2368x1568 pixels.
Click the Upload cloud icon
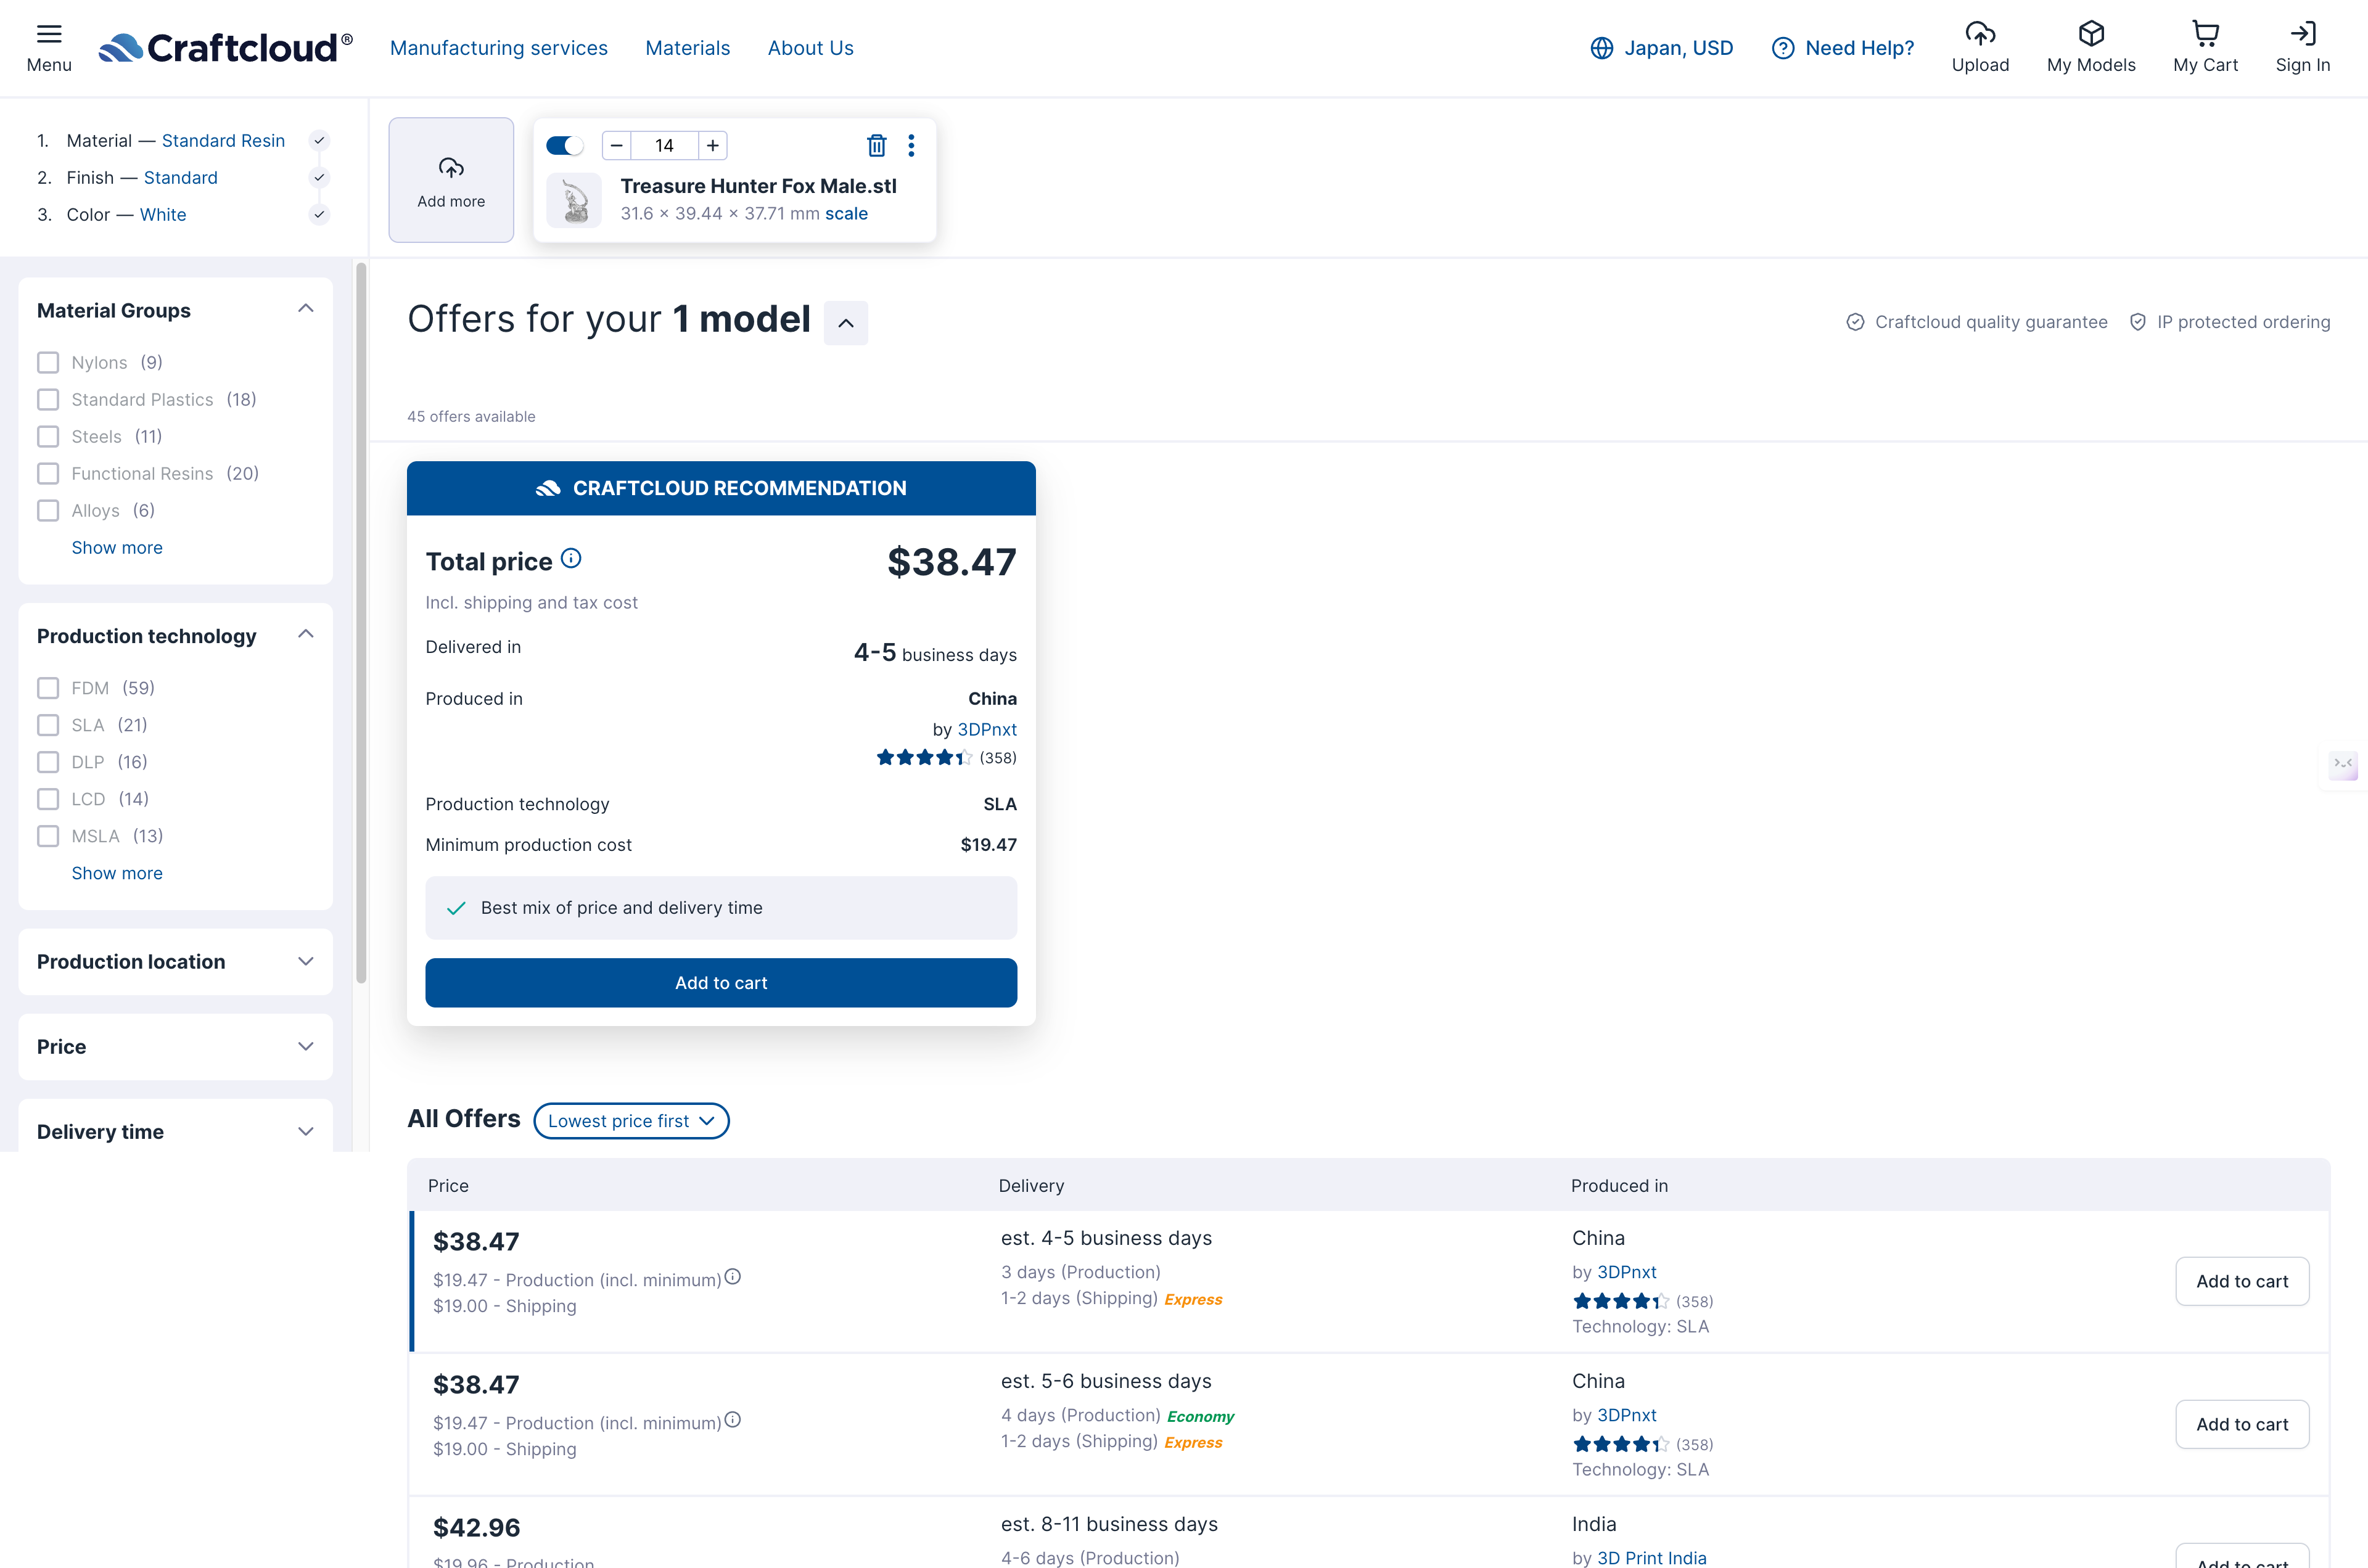pyautogui.click(x=1979, y=35)
